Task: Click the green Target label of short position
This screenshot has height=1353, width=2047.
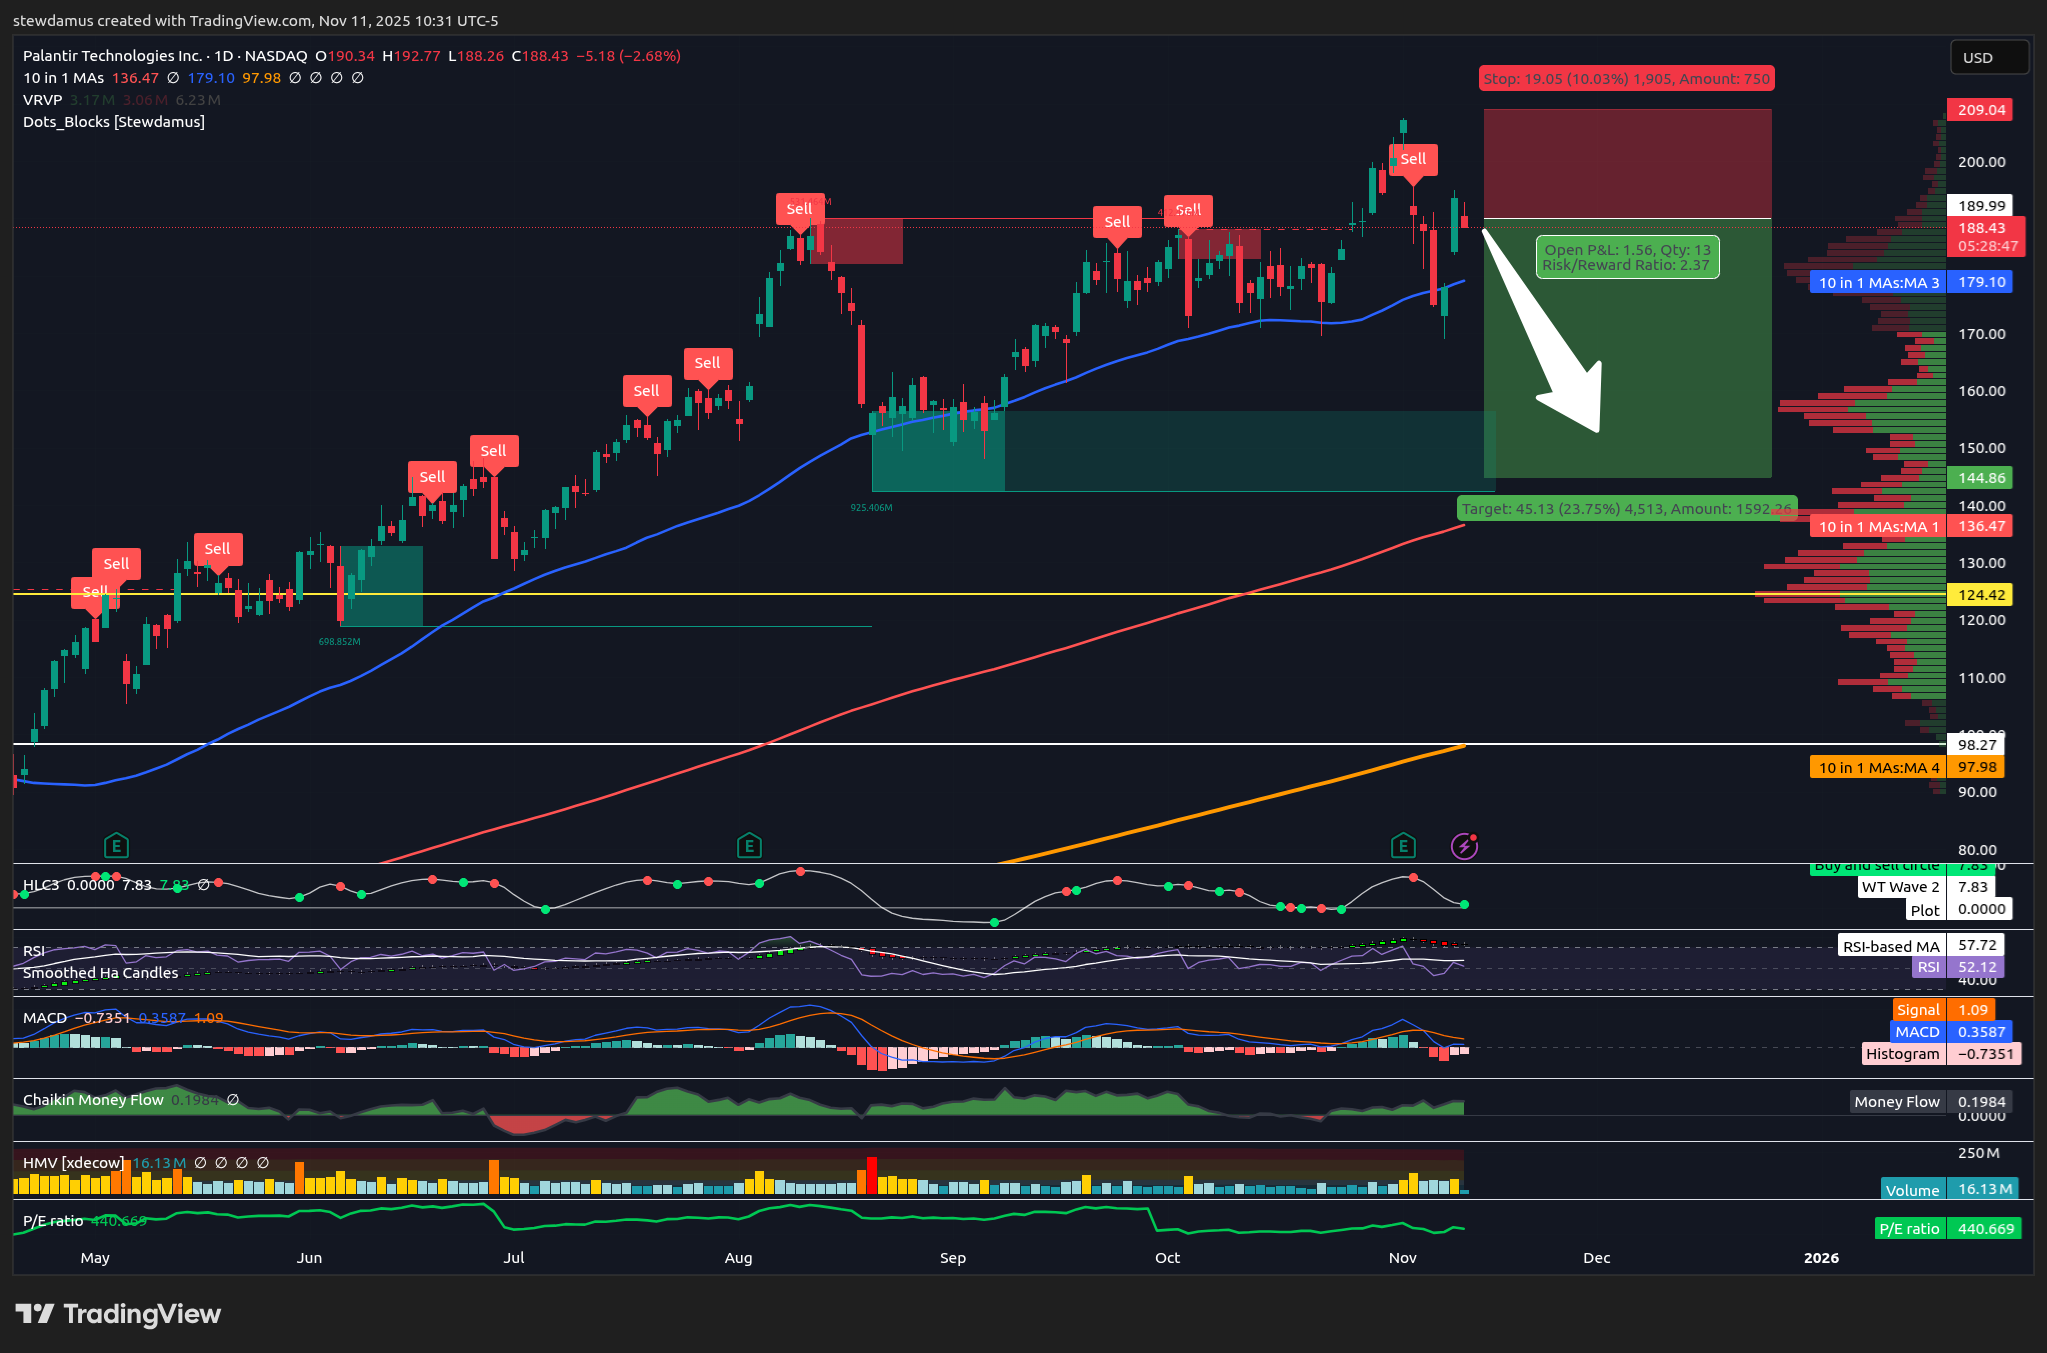Action: click(1626, 509)
